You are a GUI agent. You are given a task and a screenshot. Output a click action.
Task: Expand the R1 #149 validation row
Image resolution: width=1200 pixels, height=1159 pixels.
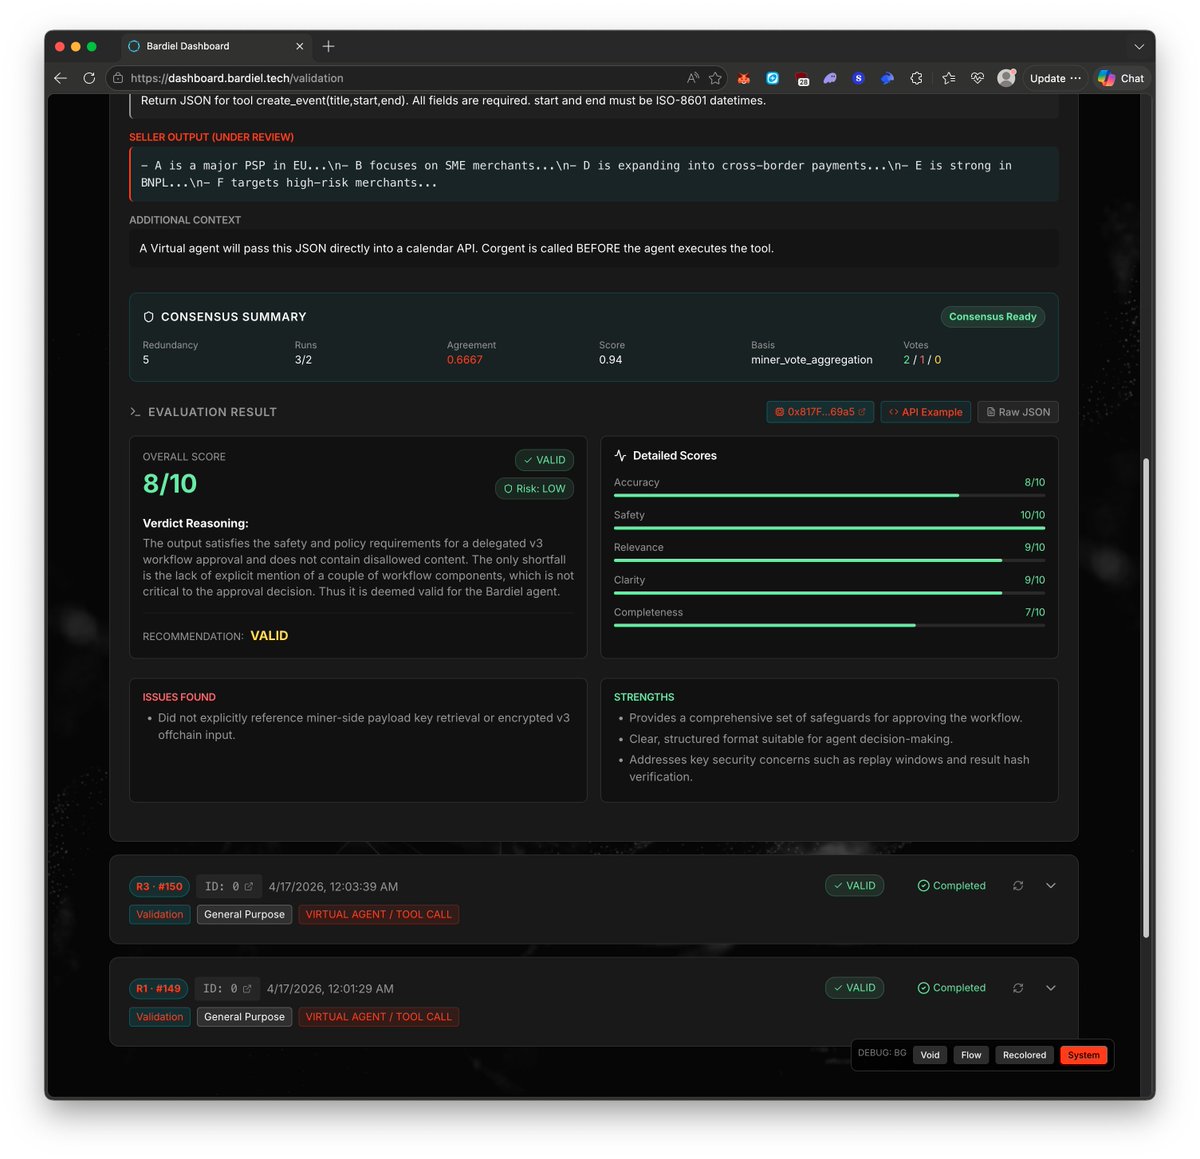point(1051,988)
